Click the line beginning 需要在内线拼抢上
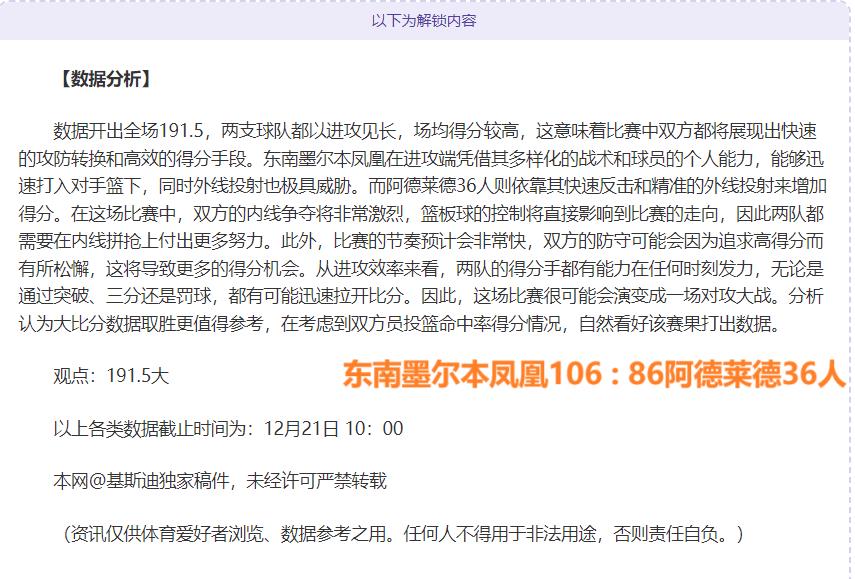The height and width of the screenshot is (579, 855). [x=421, y=241]
